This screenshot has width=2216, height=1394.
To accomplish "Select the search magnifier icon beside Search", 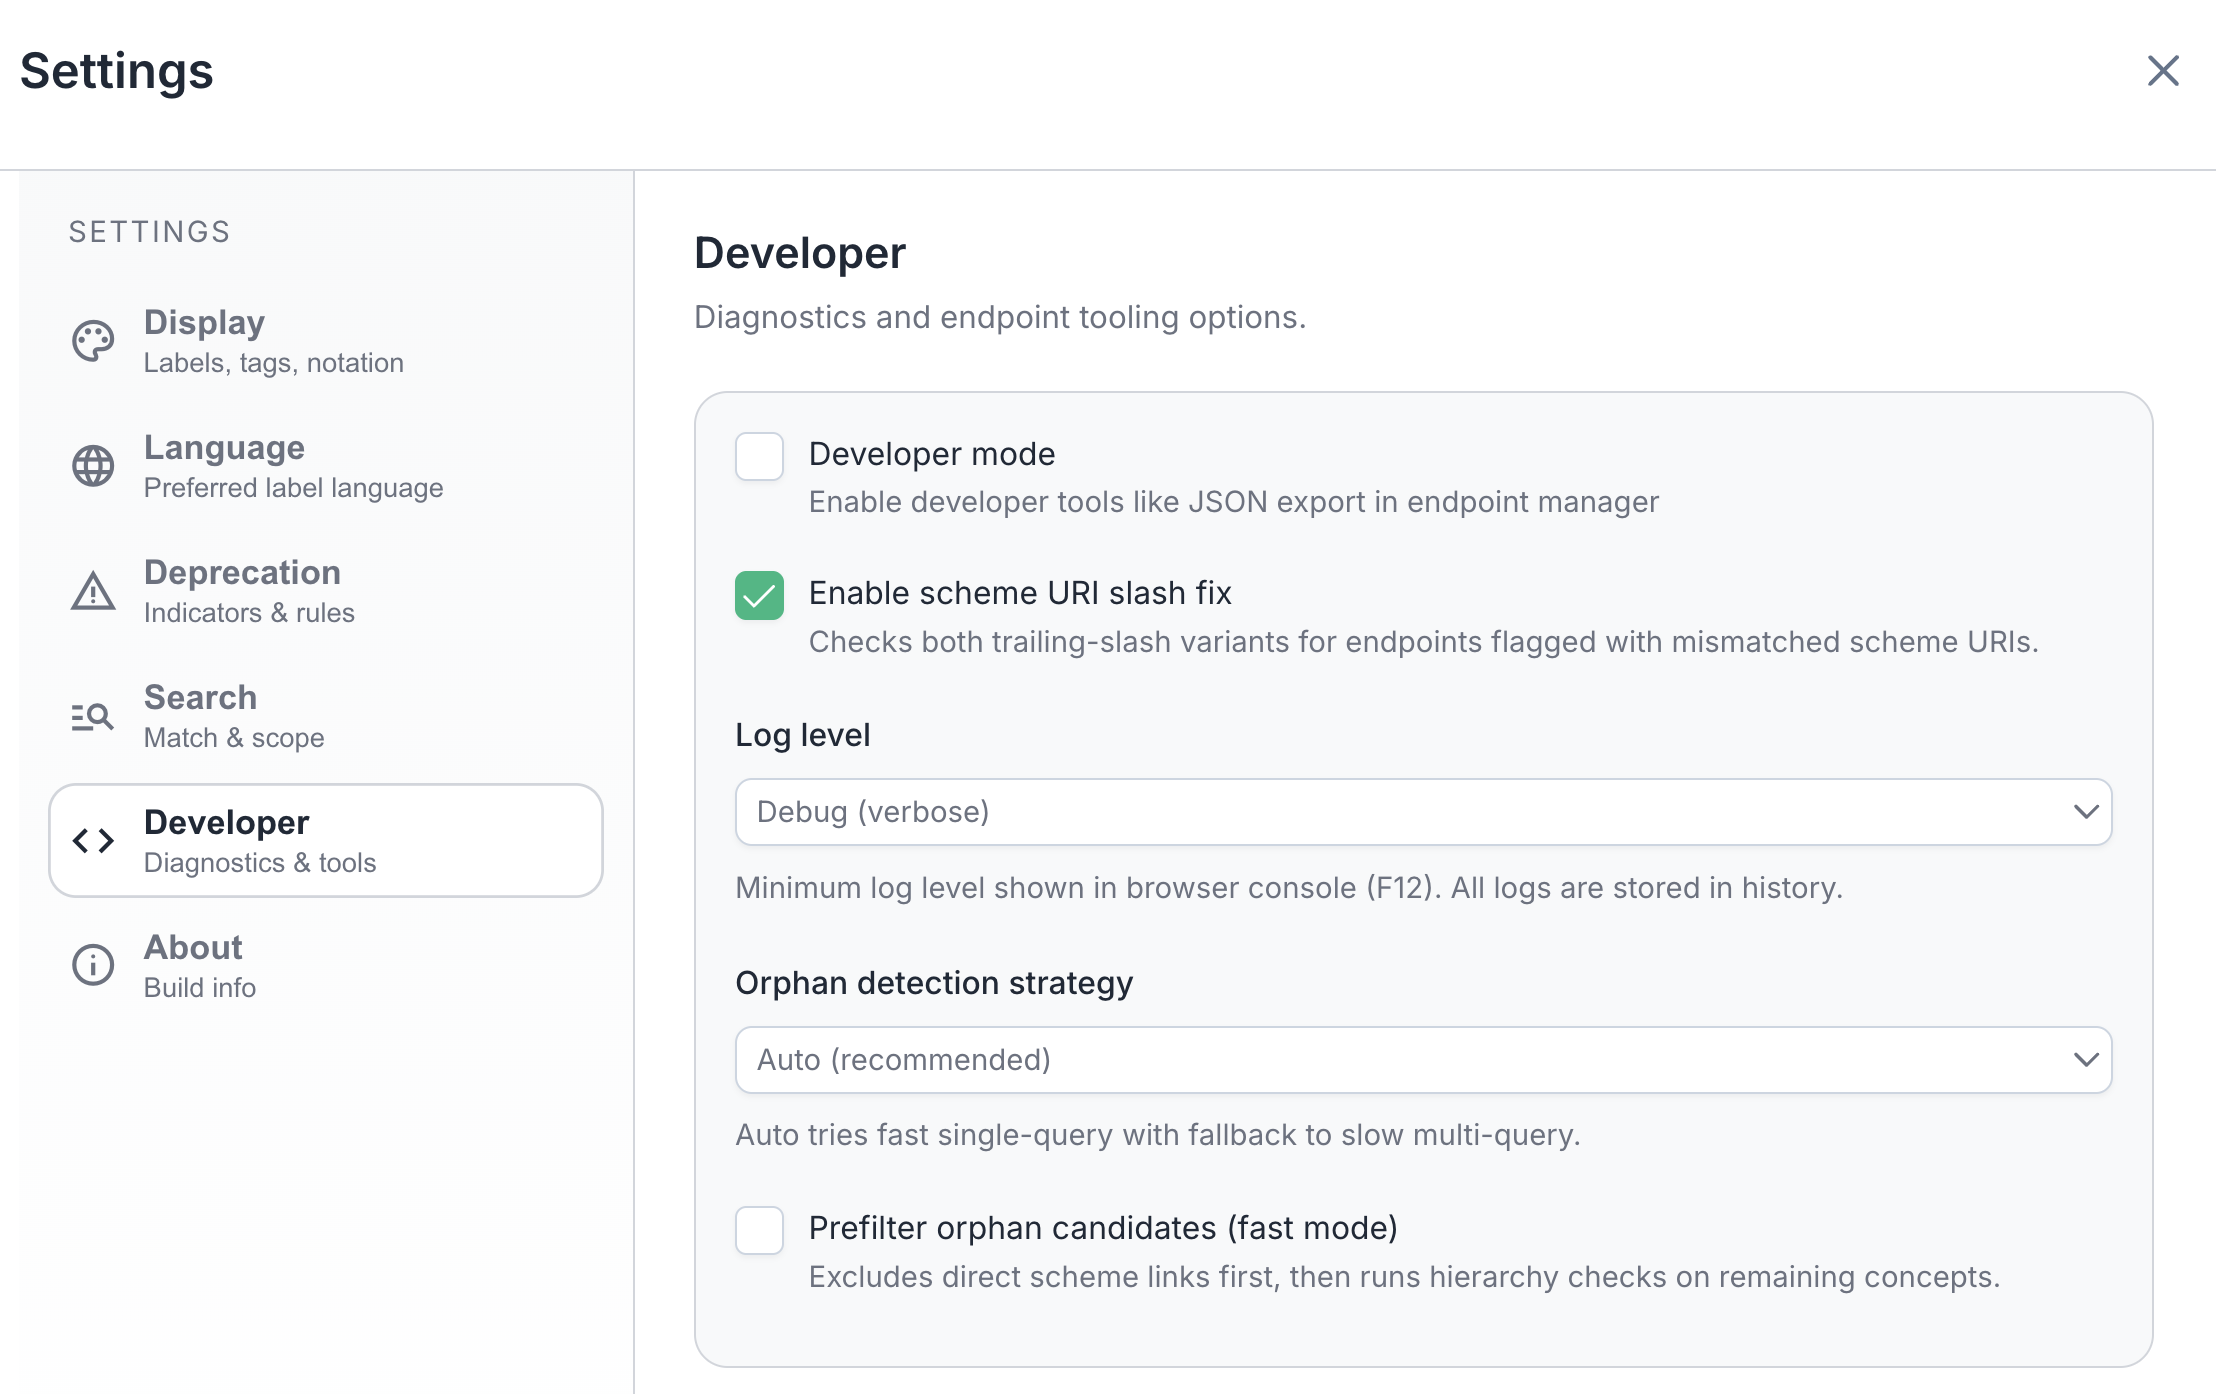I will (x=91, y=716).
